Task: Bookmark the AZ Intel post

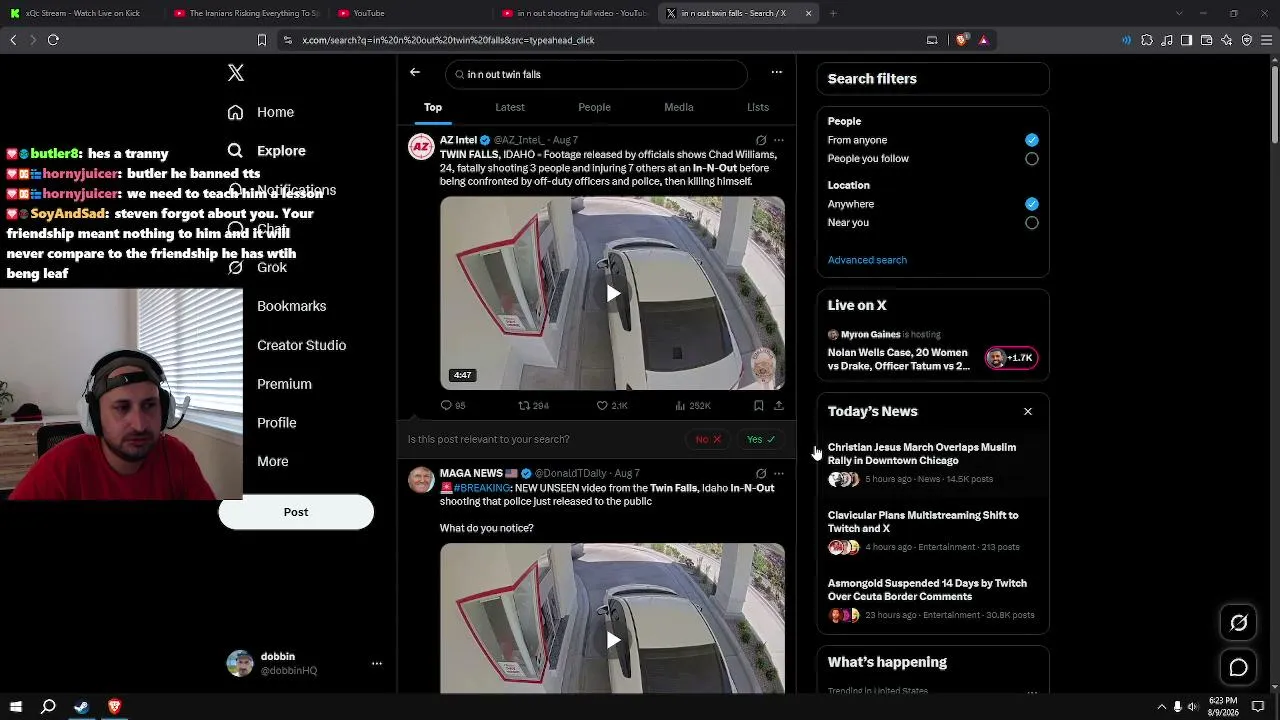Action: [759, 406]
